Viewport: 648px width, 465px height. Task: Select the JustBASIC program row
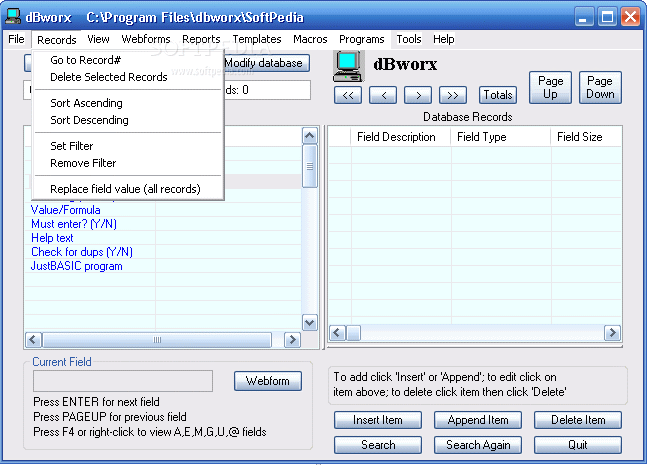click(163, 266)
